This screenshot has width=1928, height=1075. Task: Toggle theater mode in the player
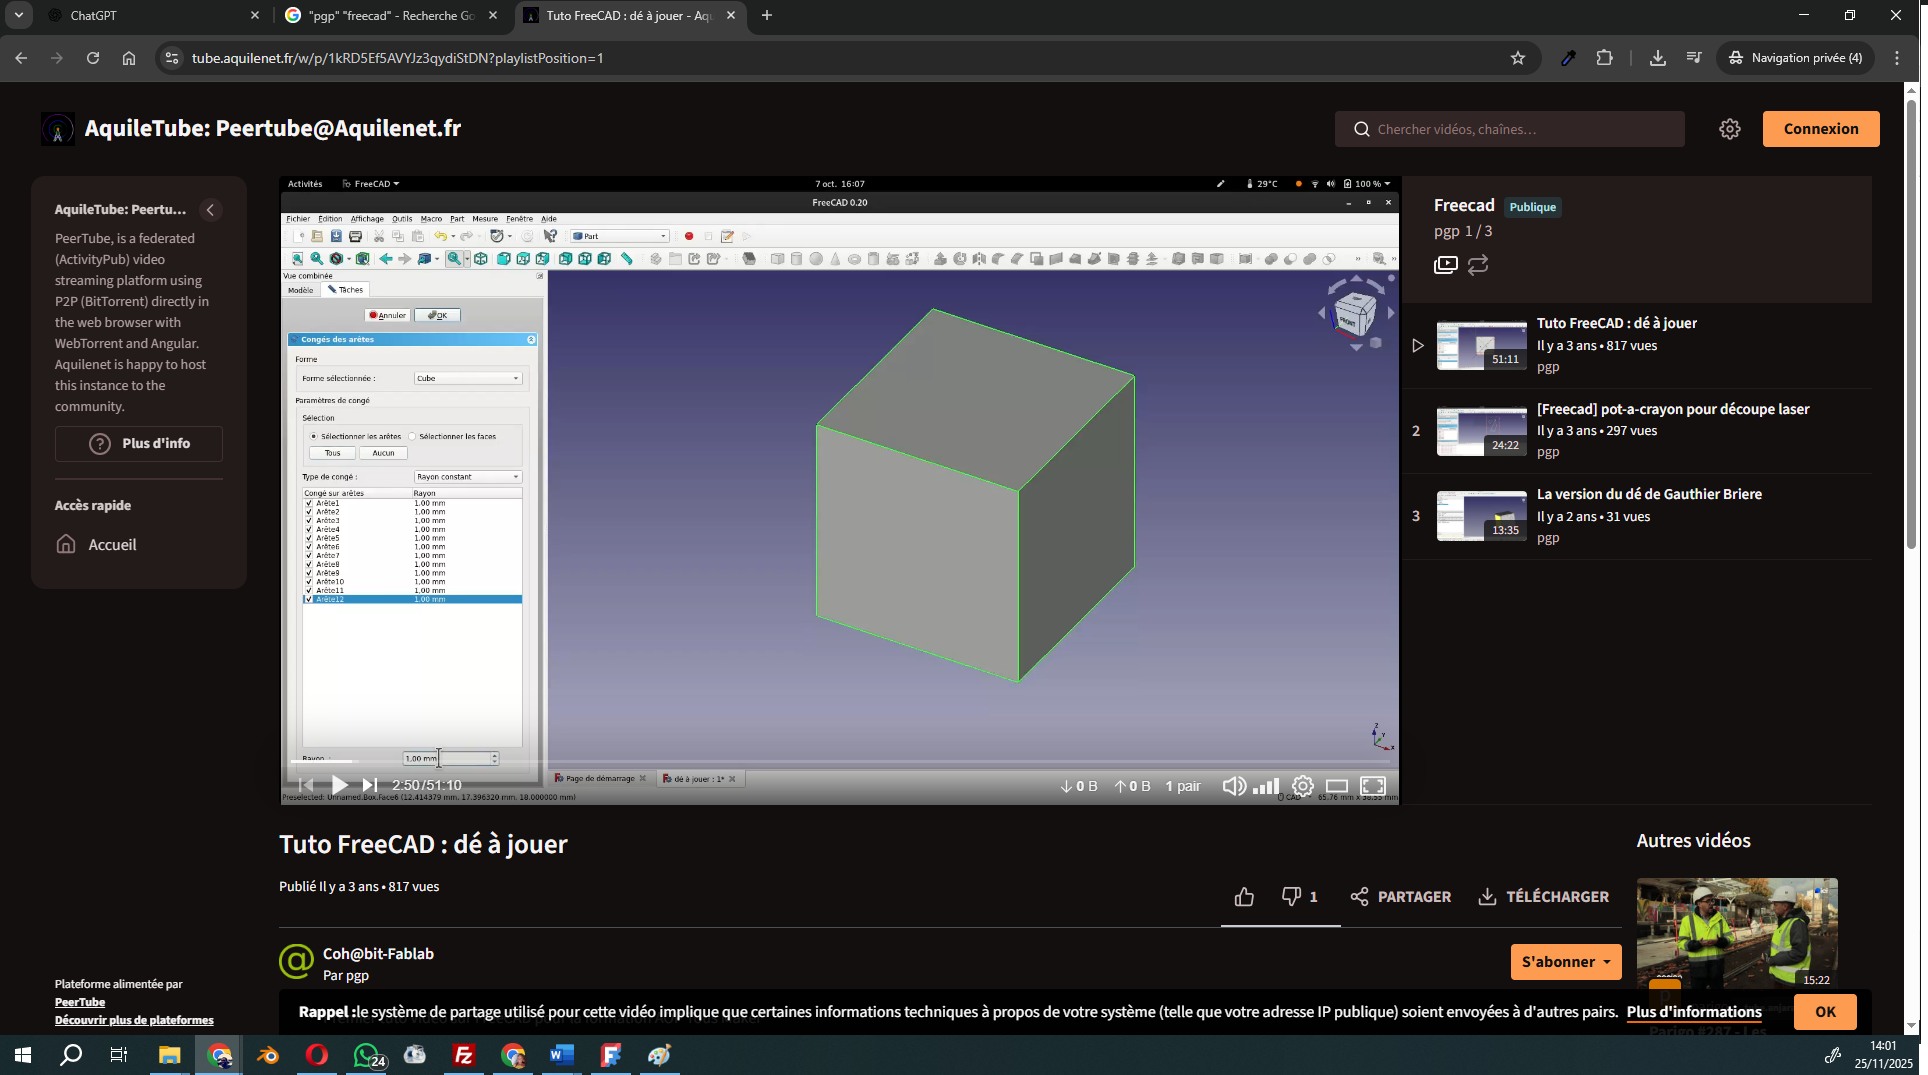(x=1337, y=786)
